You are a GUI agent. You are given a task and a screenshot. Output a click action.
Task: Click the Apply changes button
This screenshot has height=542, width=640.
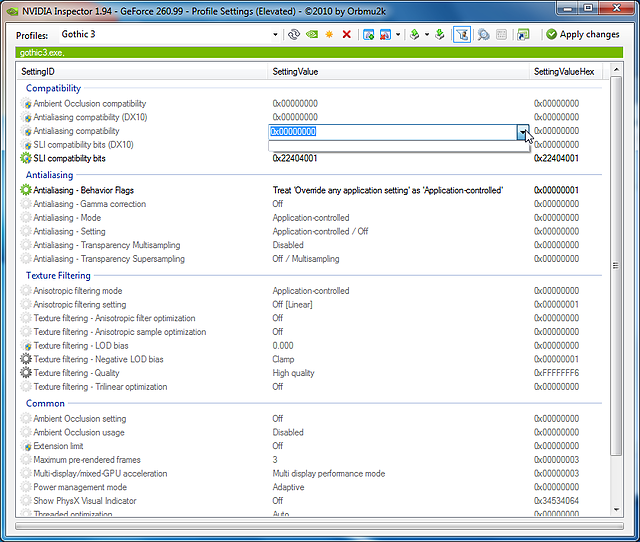[x=583, y=34]
